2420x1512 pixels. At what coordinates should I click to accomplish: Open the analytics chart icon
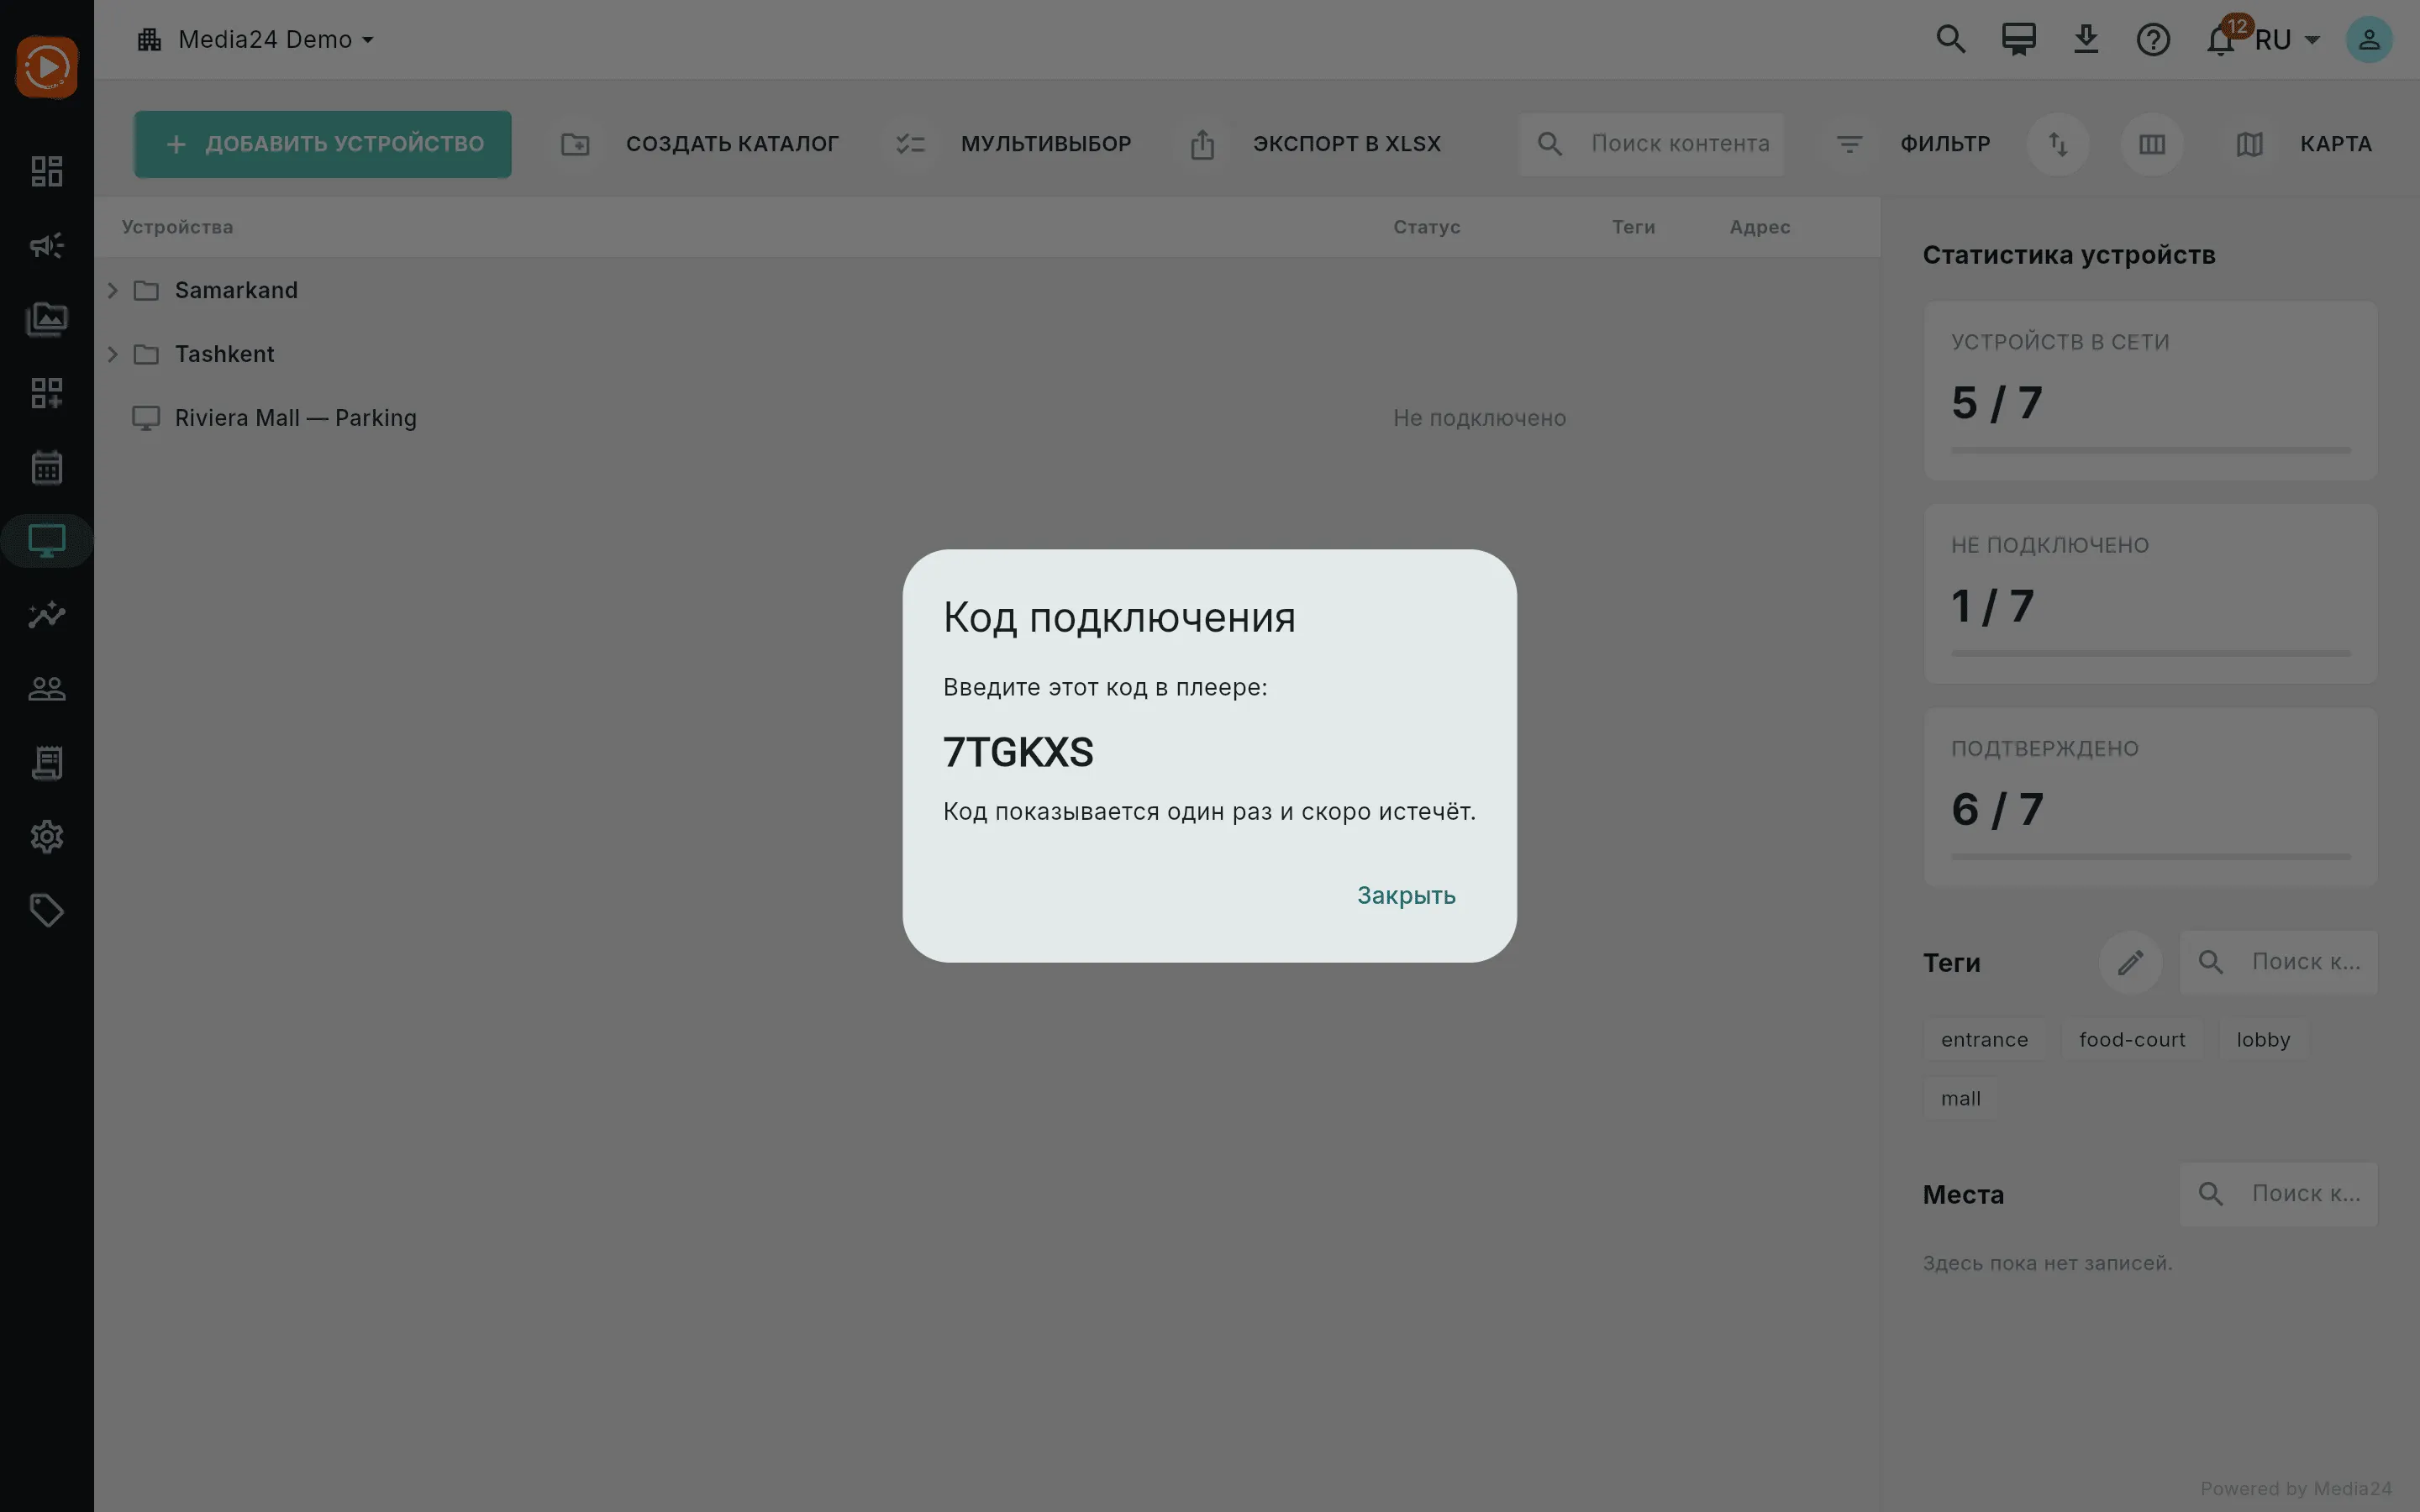coord(47,615)
